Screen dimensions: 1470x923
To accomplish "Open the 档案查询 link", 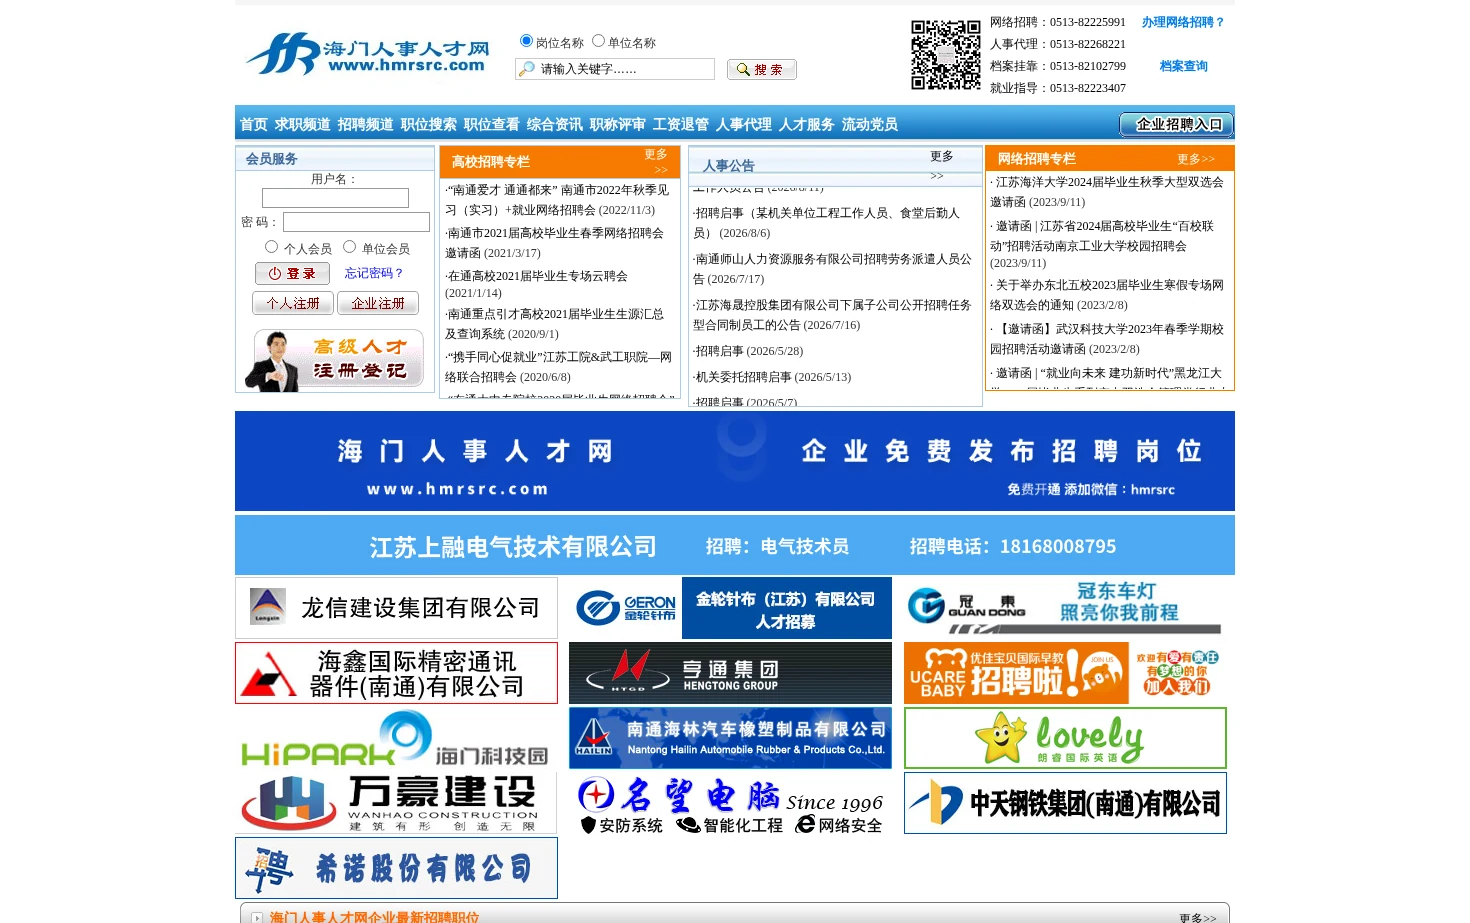I will (1184, 66).
